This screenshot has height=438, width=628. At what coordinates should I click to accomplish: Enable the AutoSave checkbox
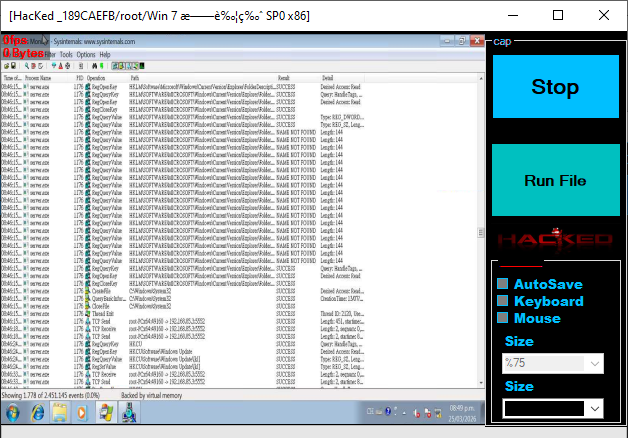[504, 284]
